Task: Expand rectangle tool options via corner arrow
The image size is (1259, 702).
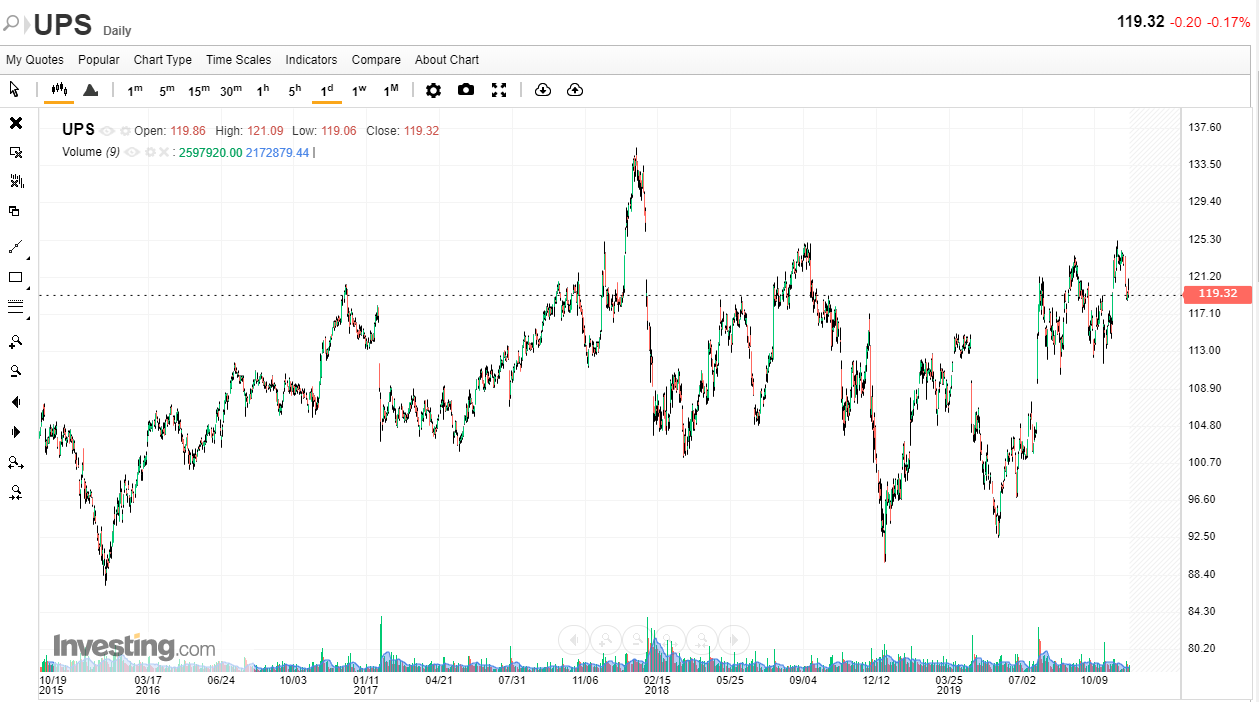Action: pyautogui.click(x=28, y=287)
